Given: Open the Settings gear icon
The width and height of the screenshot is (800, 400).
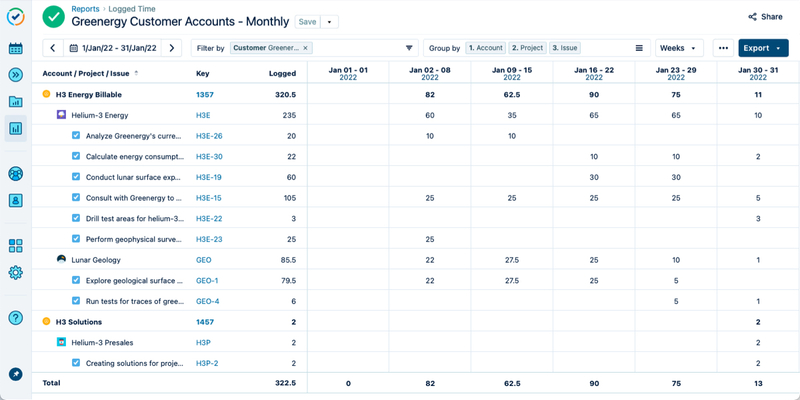Looking at the screenshot, I should click(x=15, y=273).
